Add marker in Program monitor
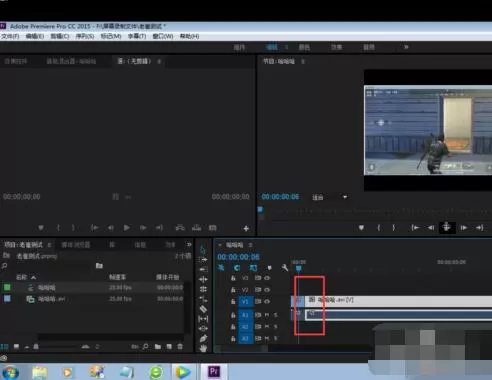 (x=361, y=228)
